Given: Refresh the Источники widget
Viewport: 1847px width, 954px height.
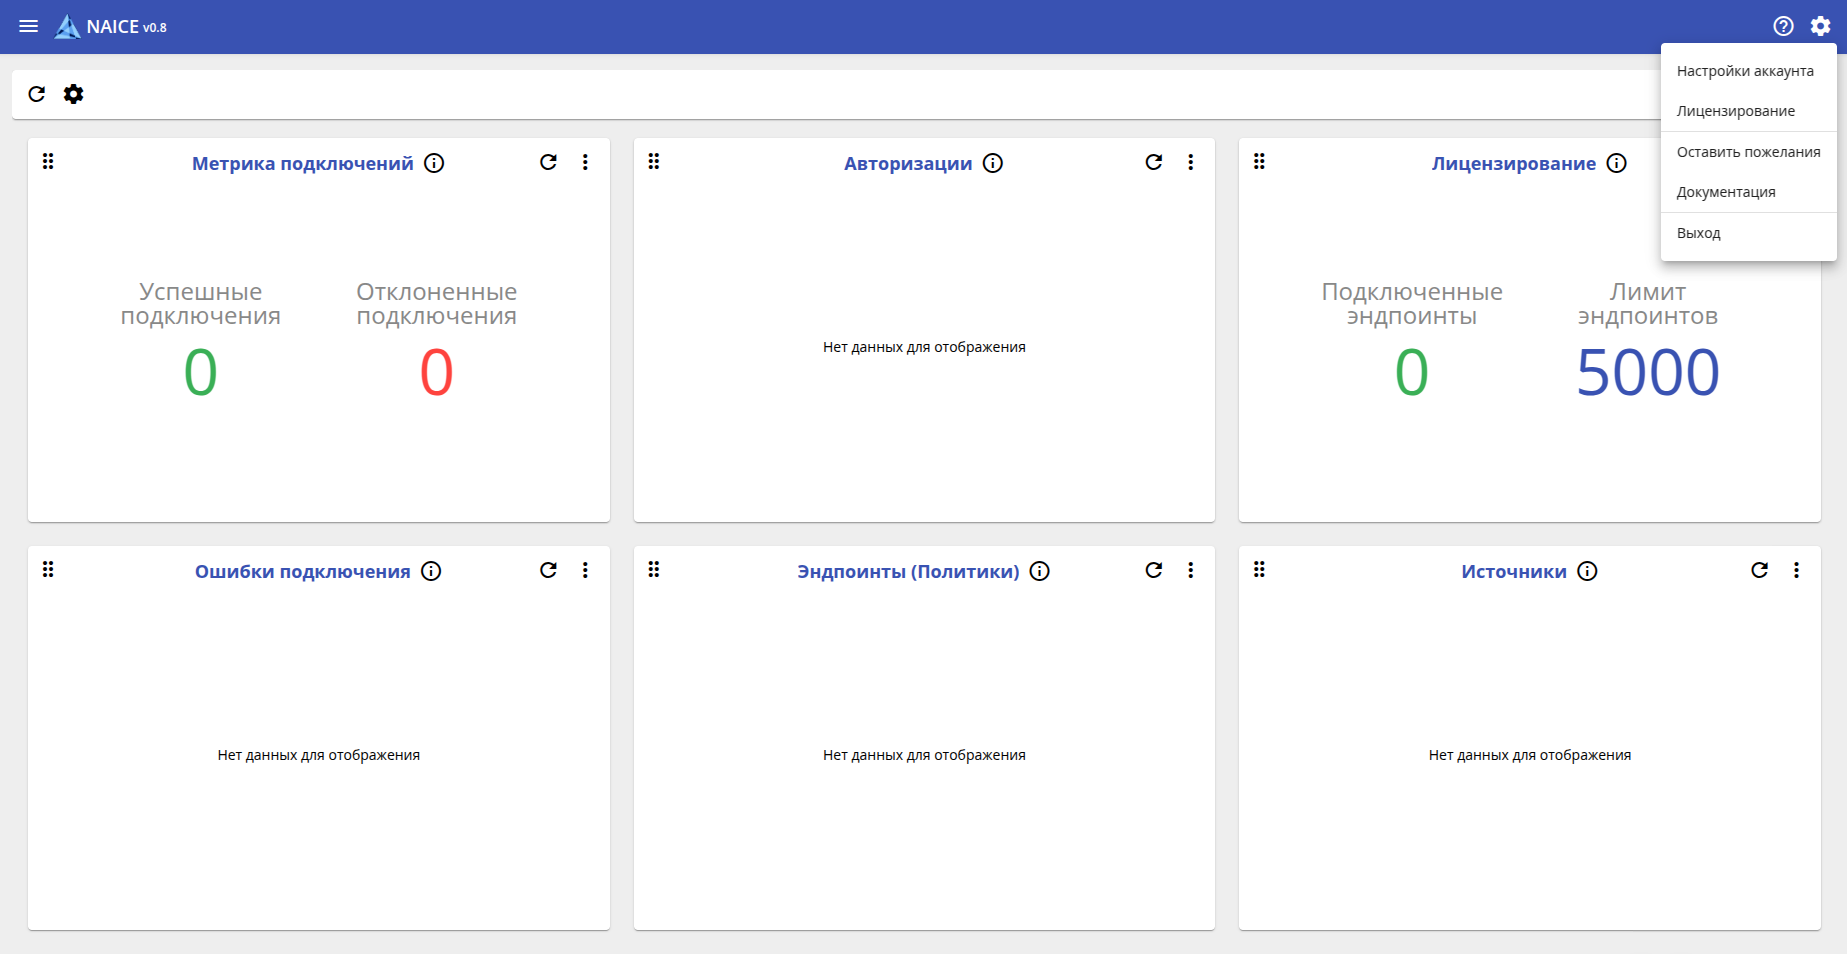Looking at the screenshot, I should coord(1759,570).
